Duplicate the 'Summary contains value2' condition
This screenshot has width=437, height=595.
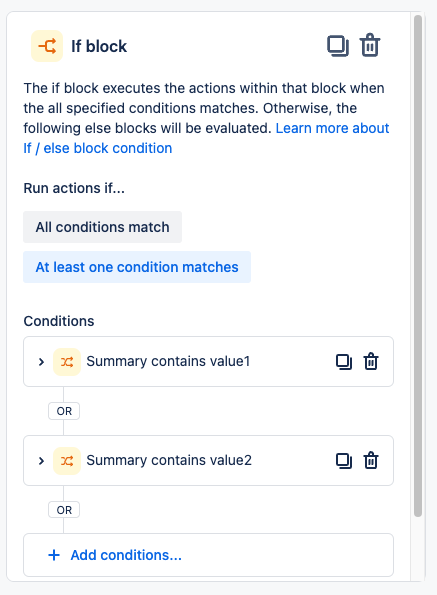pyautogui.click(x=344, y=461)
